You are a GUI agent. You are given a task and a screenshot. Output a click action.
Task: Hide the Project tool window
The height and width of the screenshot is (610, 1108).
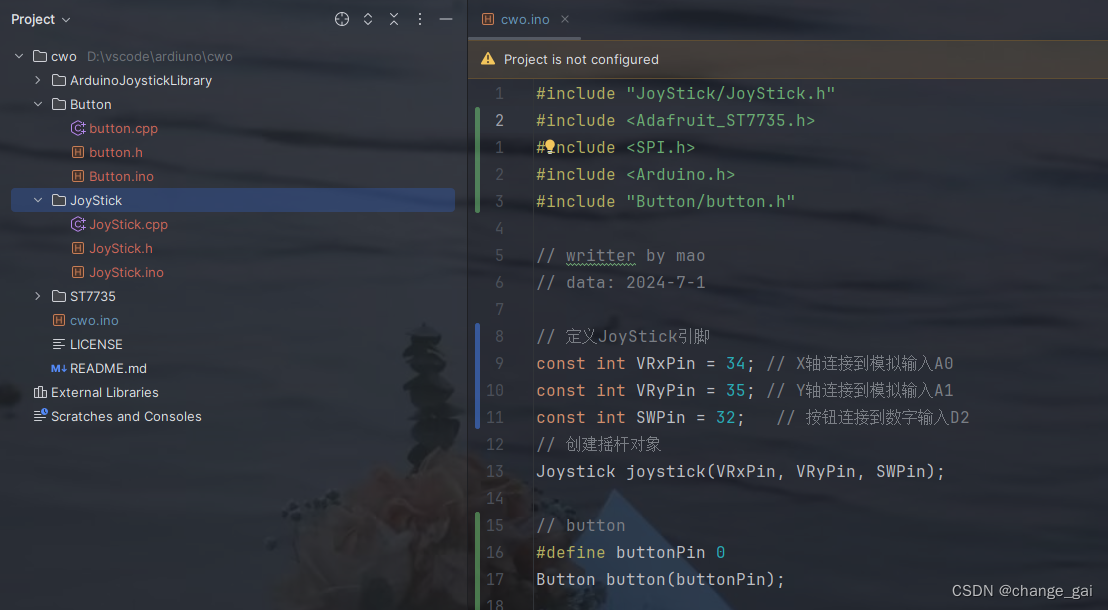446,19
